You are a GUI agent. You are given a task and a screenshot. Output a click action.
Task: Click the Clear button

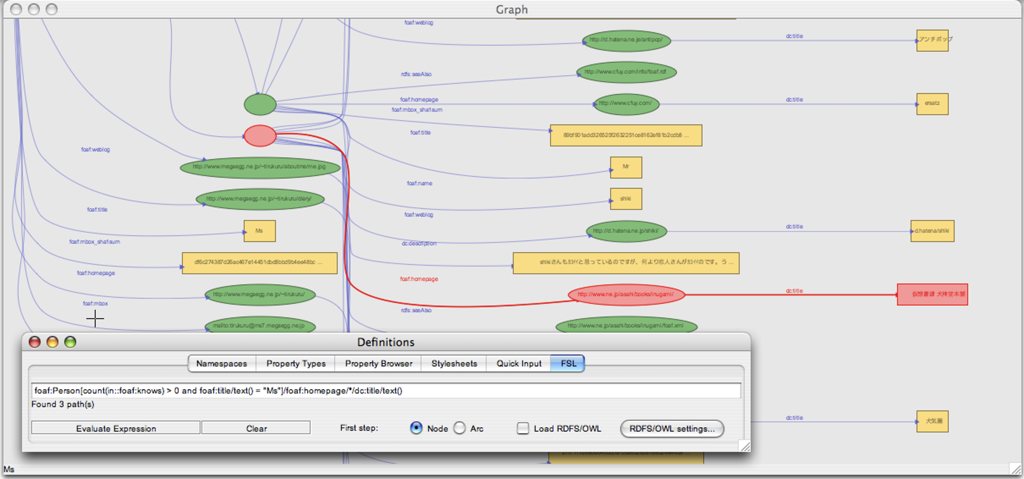coord(255,428)
